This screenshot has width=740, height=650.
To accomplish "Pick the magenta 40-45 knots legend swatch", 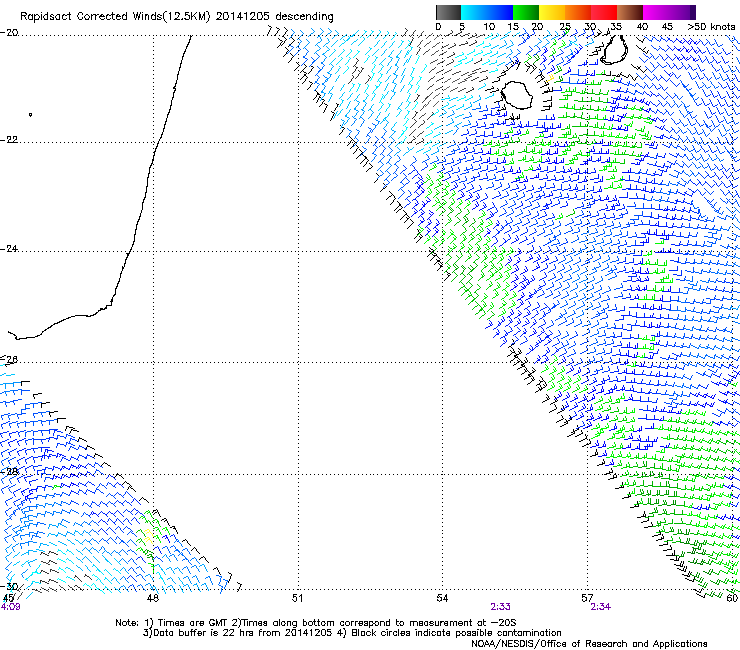I will (656, 12).
